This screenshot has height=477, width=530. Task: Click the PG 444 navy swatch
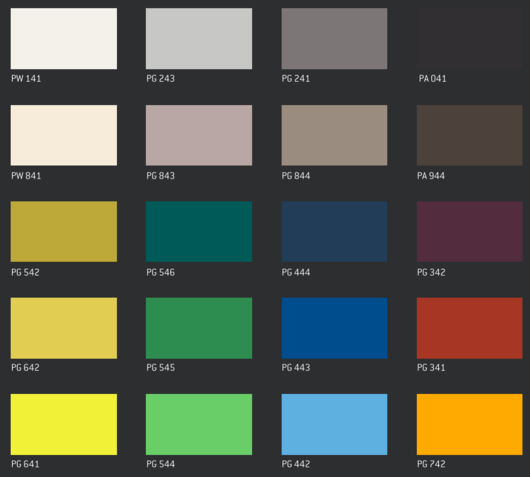334,232
